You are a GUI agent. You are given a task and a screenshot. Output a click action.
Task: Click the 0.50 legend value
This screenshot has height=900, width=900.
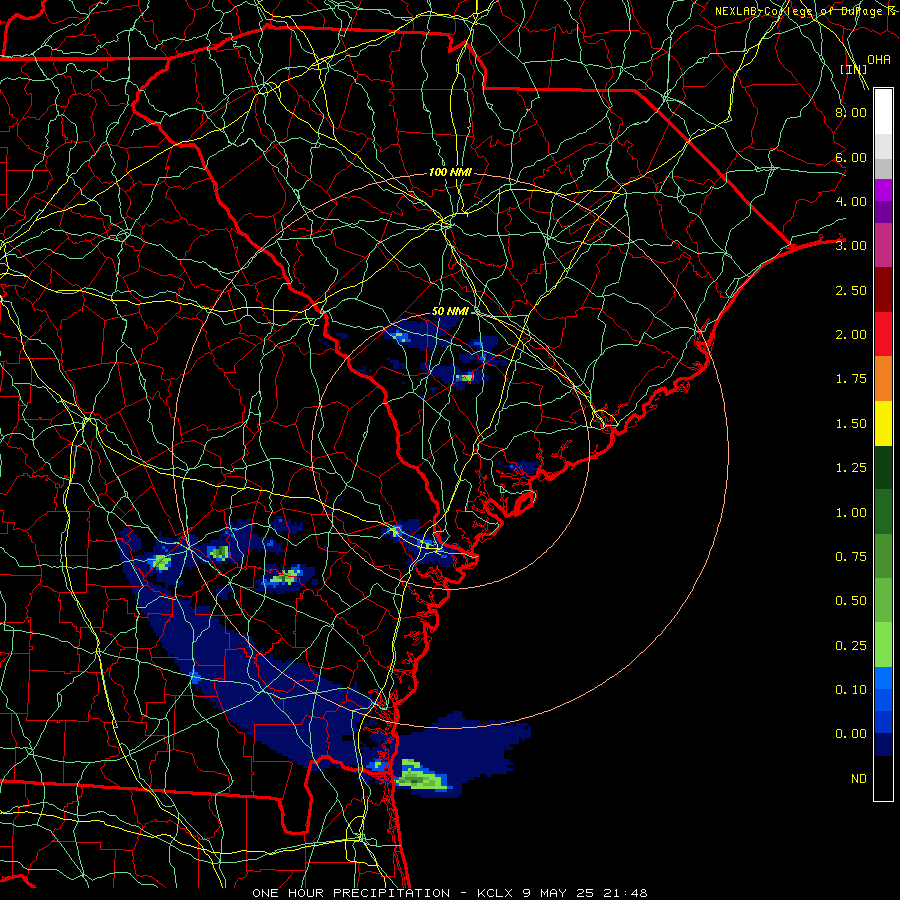pyautogui.click(x=851, y=601)
